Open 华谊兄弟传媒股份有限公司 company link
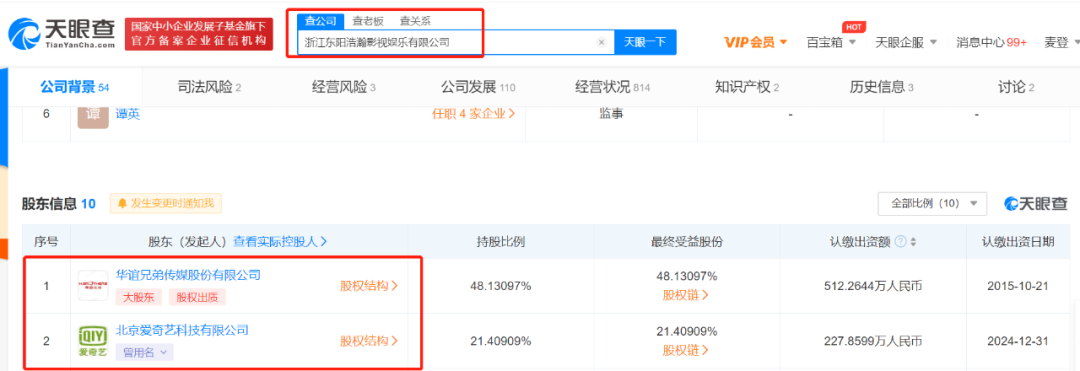The image size is (1080, 371). point(189,275)
